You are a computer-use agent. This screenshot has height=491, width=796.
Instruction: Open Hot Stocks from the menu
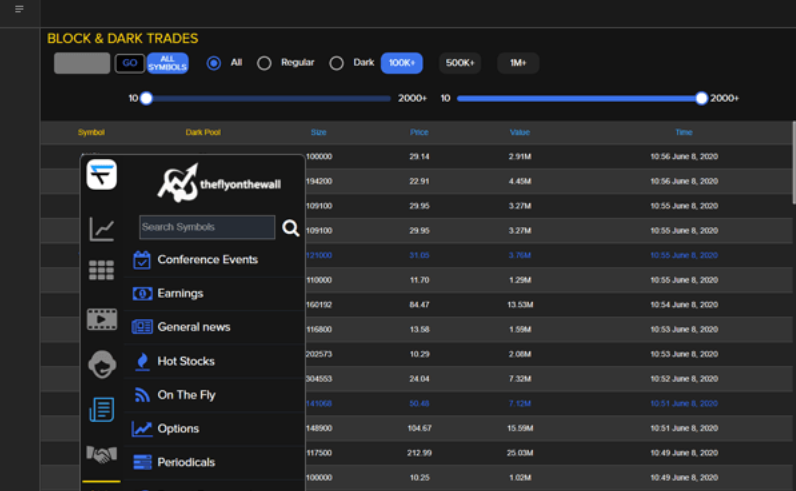coord(185,361)
